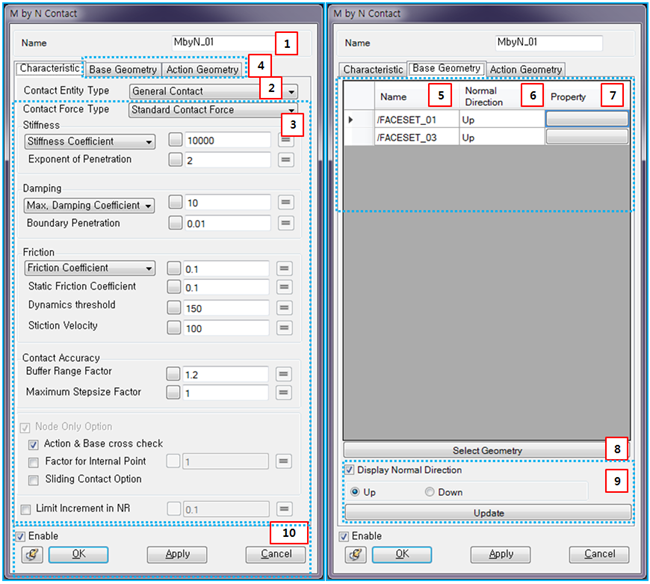Click the equals button for Static Friction Coefficient
This screenshot has height=584, width=650.
[284, 287]
